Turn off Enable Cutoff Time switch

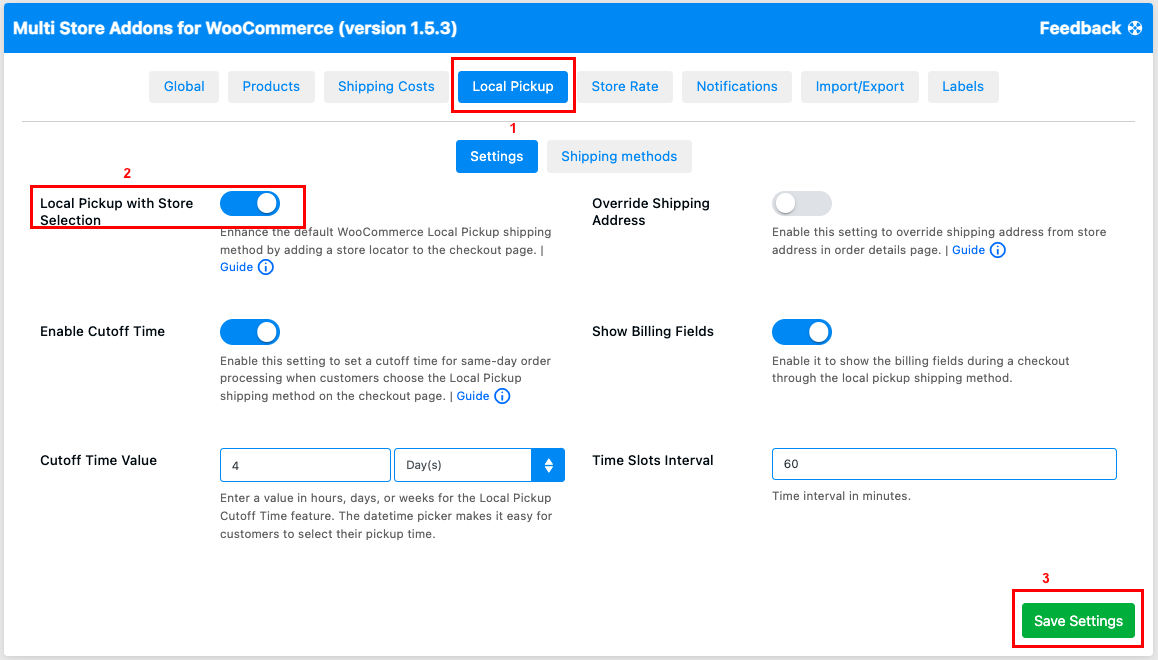250,332
